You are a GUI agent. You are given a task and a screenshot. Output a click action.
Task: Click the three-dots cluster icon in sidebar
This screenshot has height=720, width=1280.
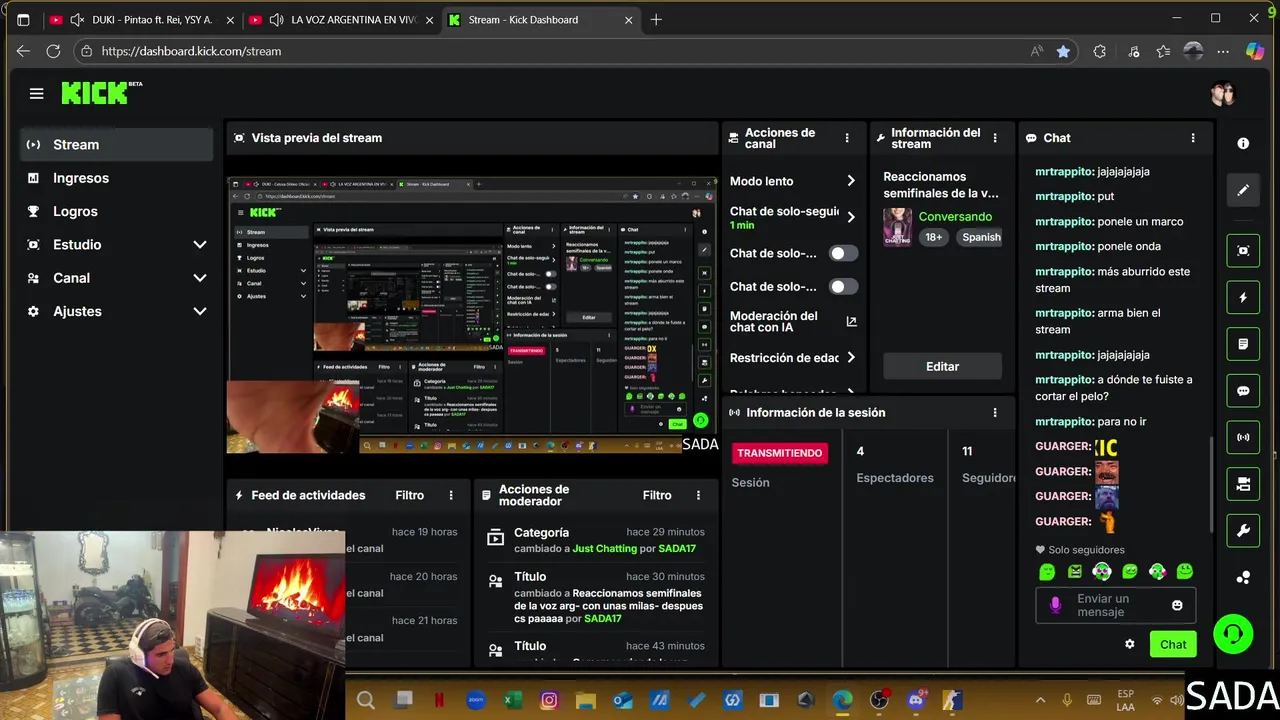point(1243,577)
